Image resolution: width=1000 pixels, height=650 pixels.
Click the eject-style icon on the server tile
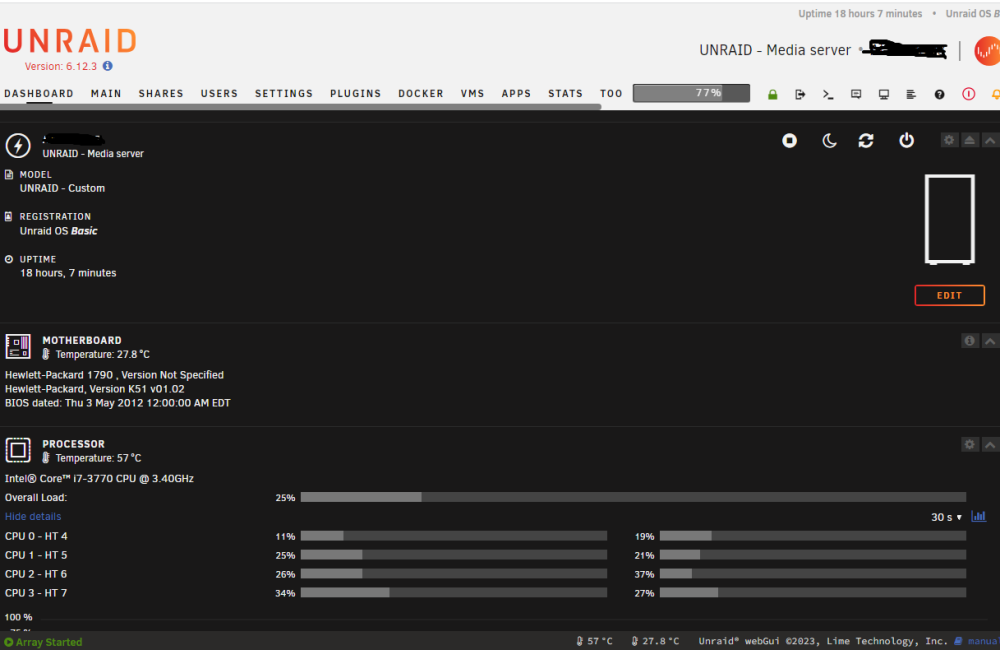pos(969,140)
